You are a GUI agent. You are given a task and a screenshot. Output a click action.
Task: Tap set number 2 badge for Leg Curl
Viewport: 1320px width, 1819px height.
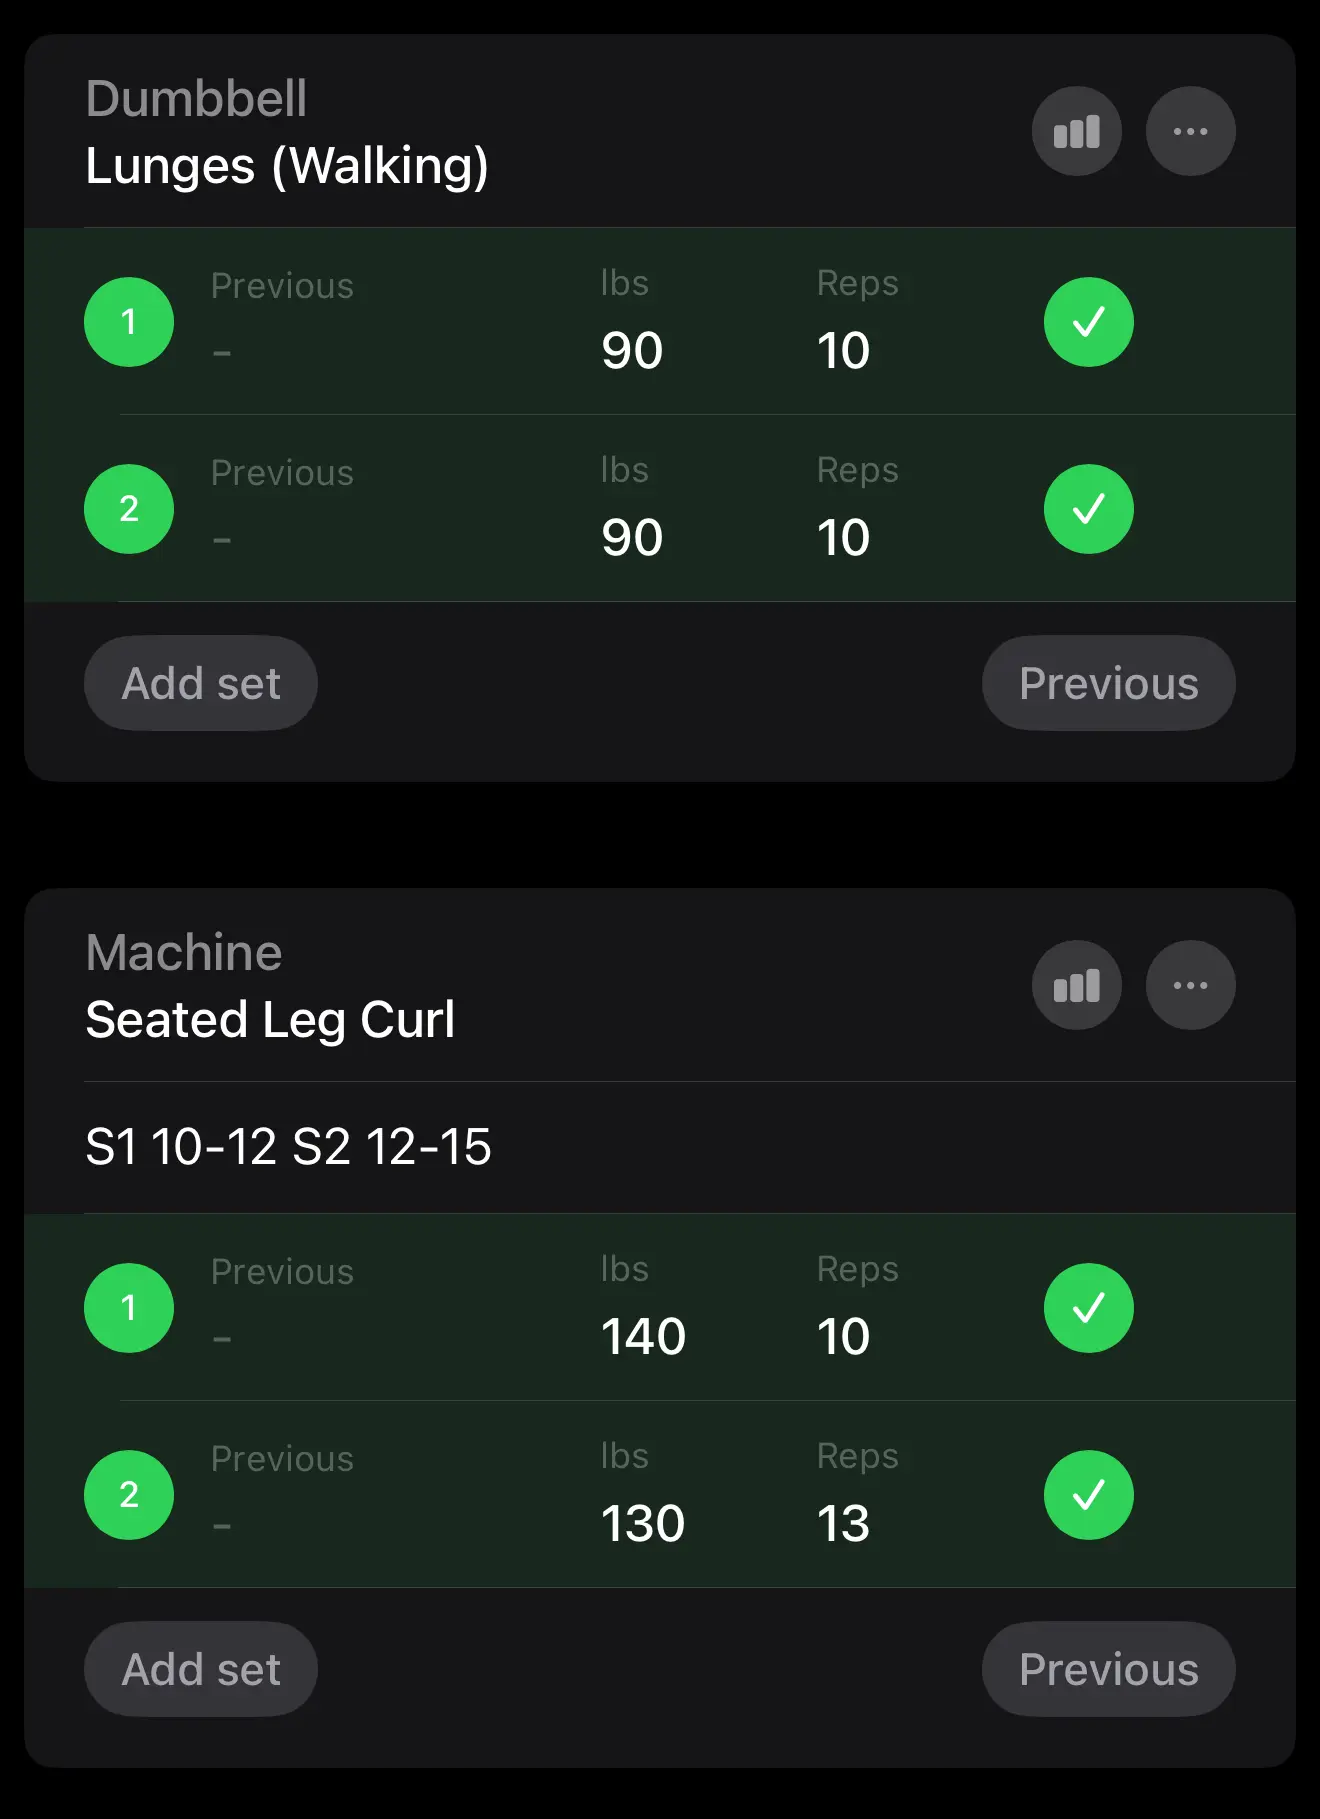(129, 1495)
